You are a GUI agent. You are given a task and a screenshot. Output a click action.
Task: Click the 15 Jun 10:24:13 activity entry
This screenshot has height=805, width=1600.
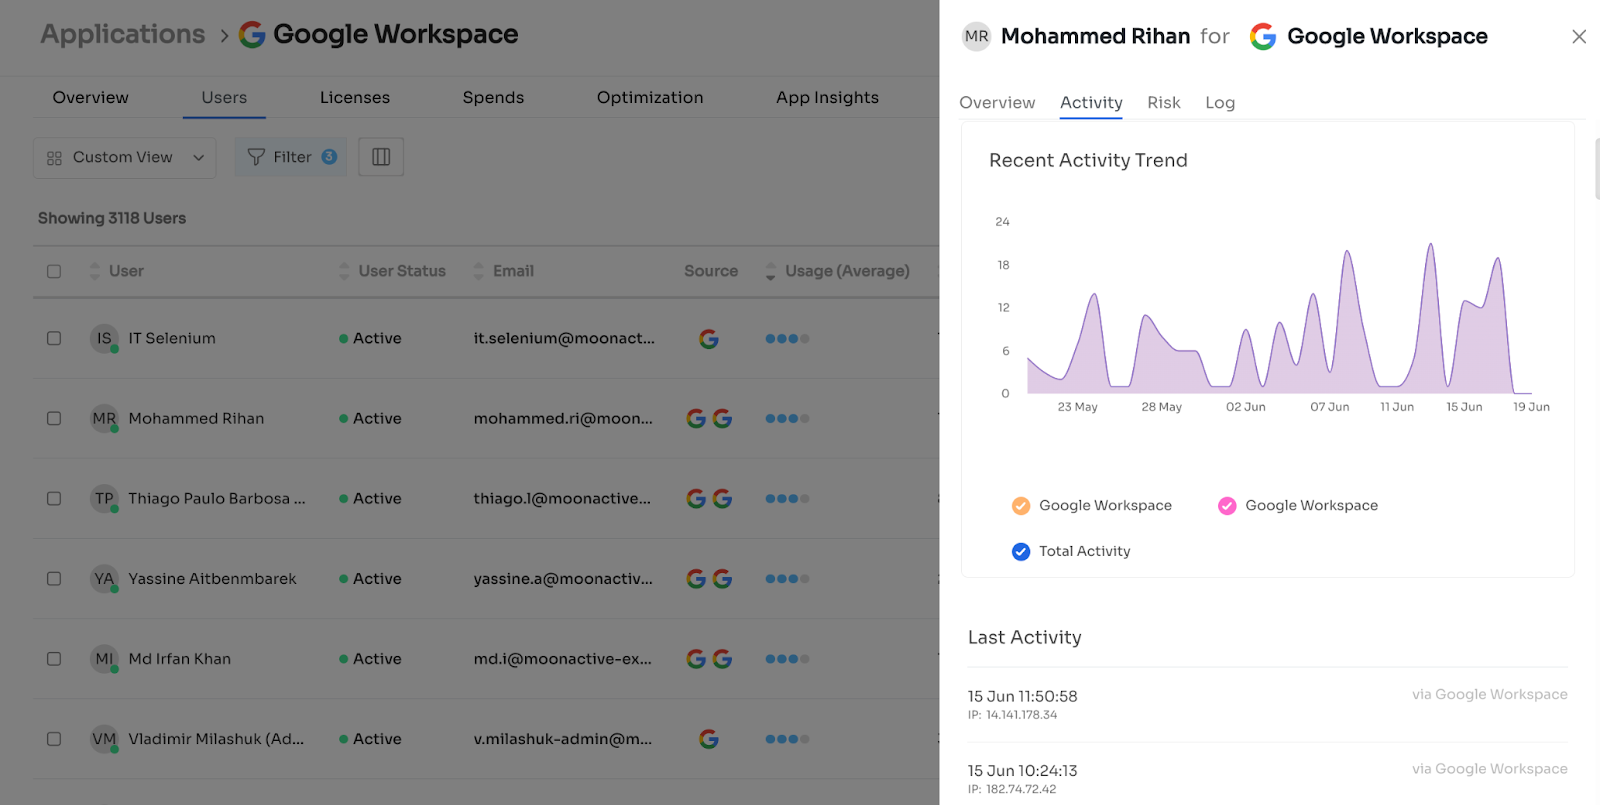click(1268, 779)
